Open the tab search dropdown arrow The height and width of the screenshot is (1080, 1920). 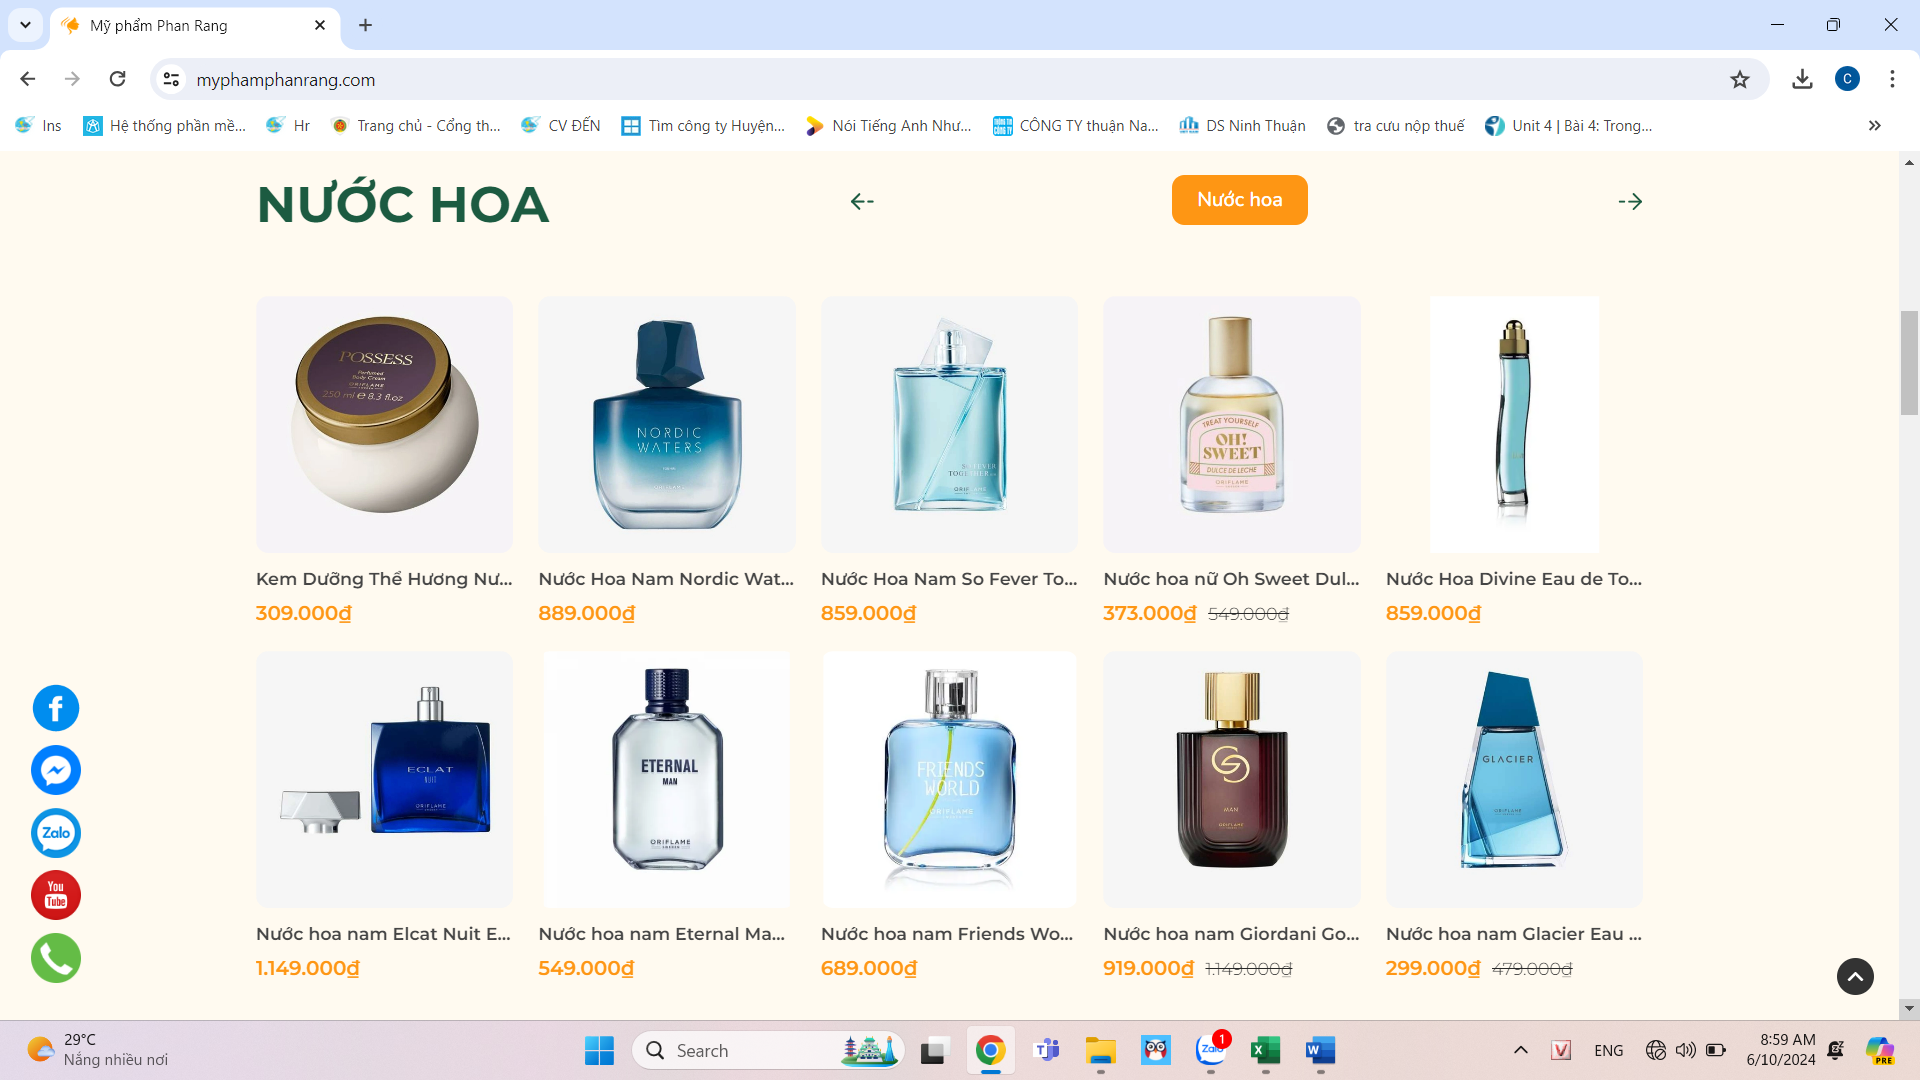click(25, 25)
